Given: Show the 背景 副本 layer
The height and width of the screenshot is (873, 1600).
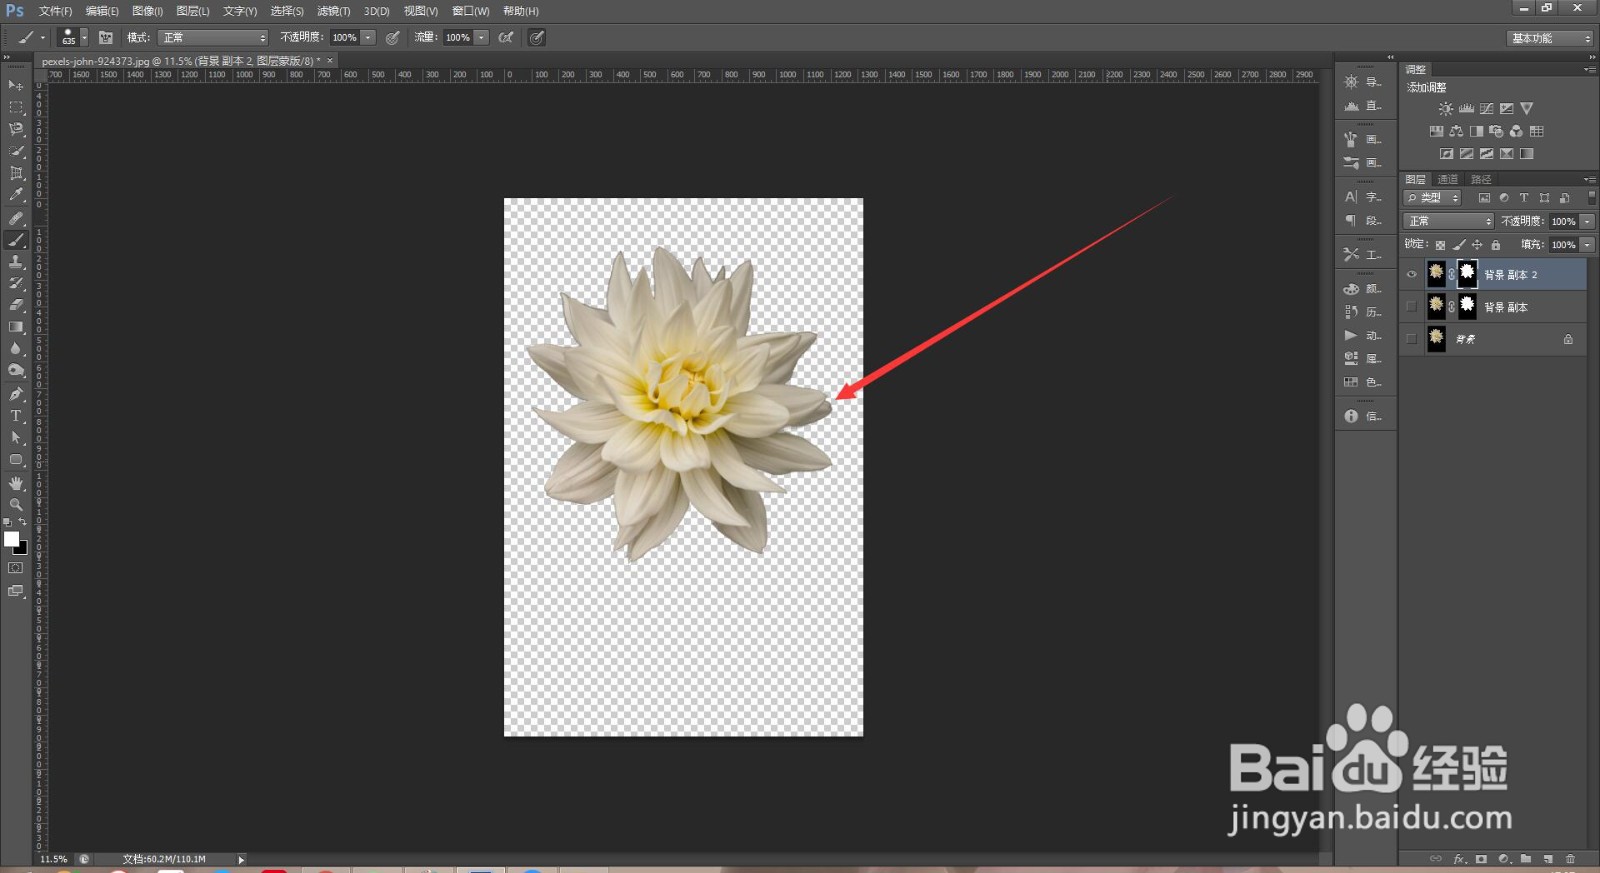Looking at the screenshot, I should pyautogui.click(x=1412, y=307).
